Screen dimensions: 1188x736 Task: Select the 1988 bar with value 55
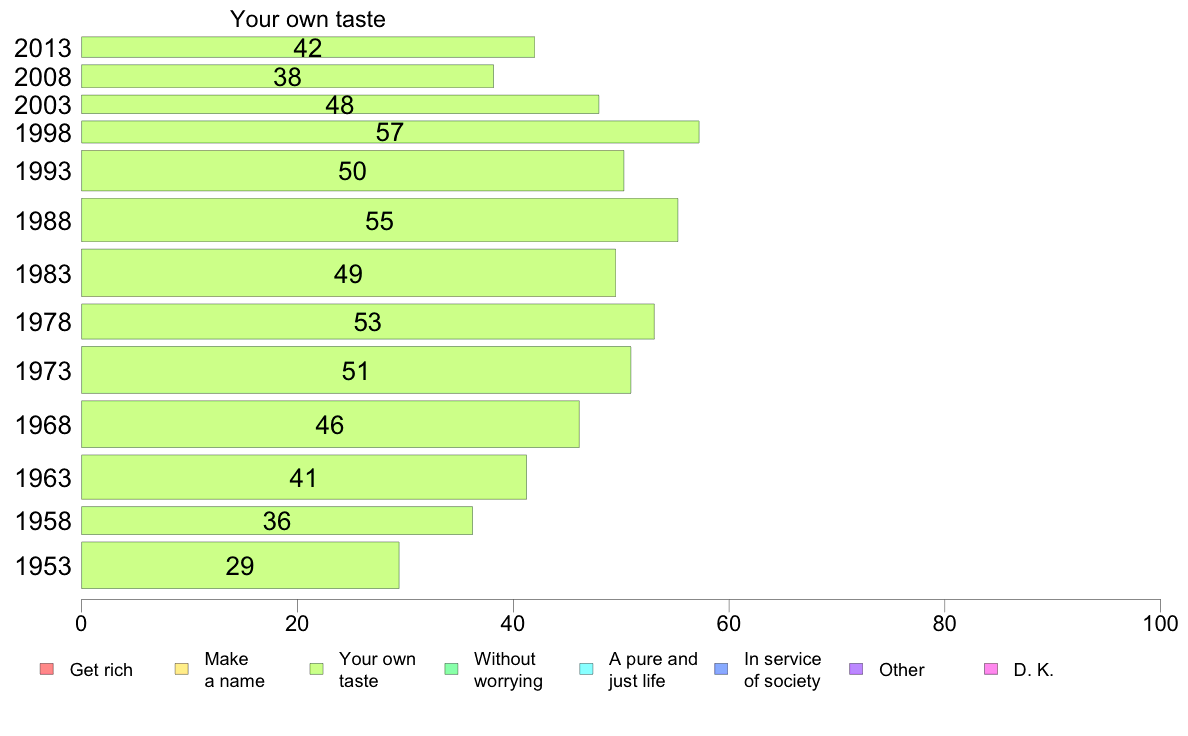click(380, 221)
